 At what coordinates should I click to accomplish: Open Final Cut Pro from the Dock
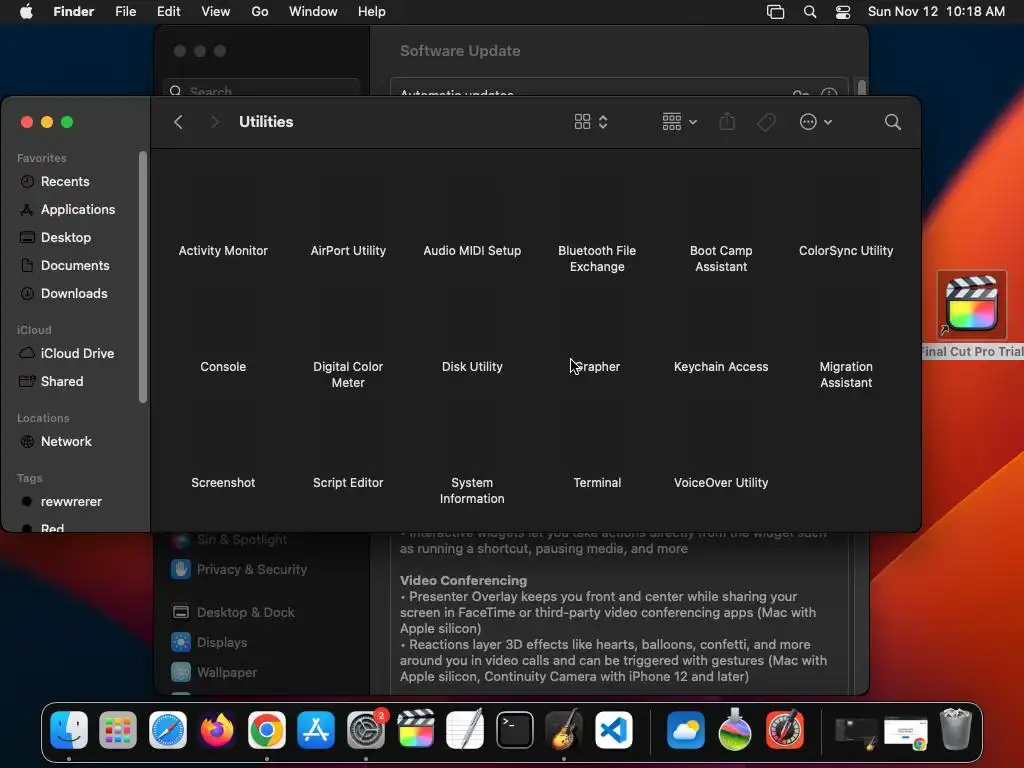click(x=415, y=730)
